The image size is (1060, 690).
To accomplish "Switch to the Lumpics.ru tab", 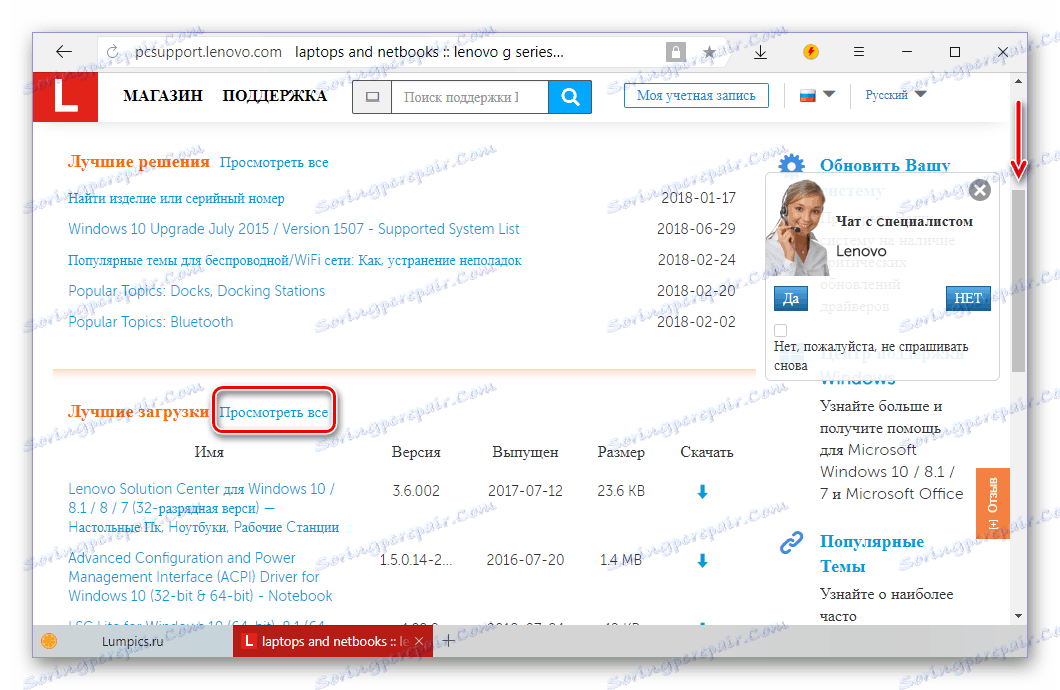I will click(132, 641).
